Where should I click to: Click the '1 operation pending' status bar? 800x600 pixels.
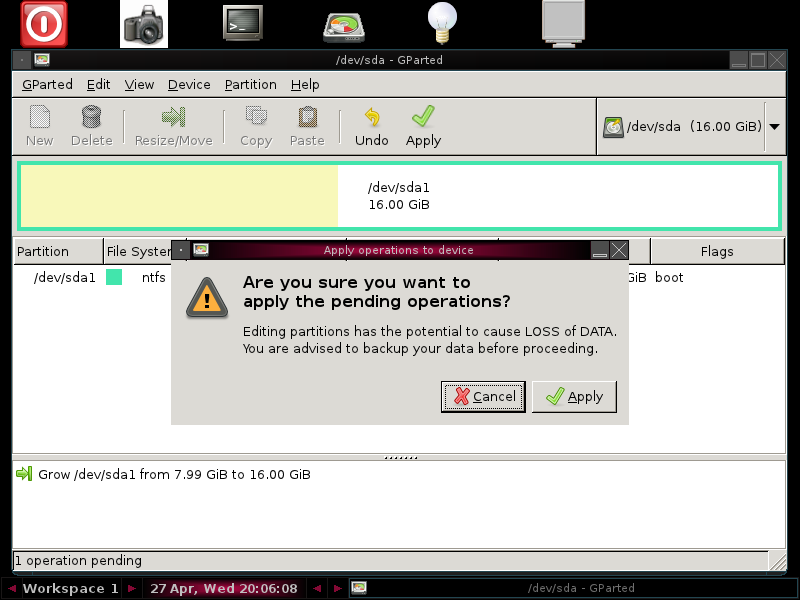(x=390, y=560)
